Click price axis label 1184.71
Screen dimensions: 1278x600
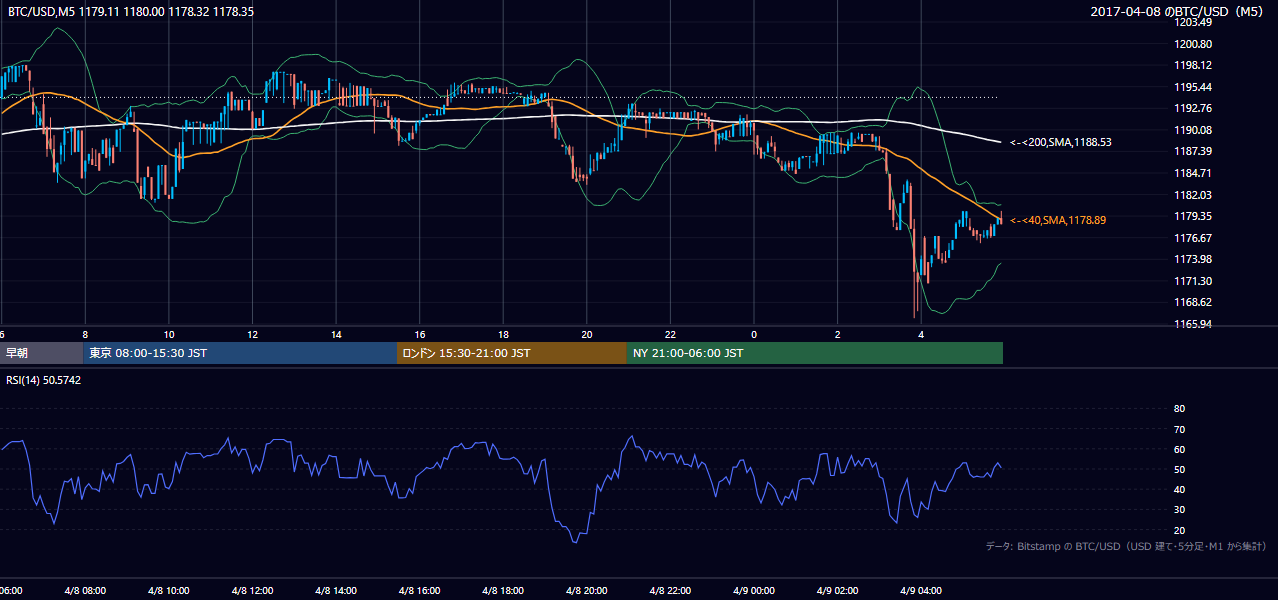(x=1192, y=173)
